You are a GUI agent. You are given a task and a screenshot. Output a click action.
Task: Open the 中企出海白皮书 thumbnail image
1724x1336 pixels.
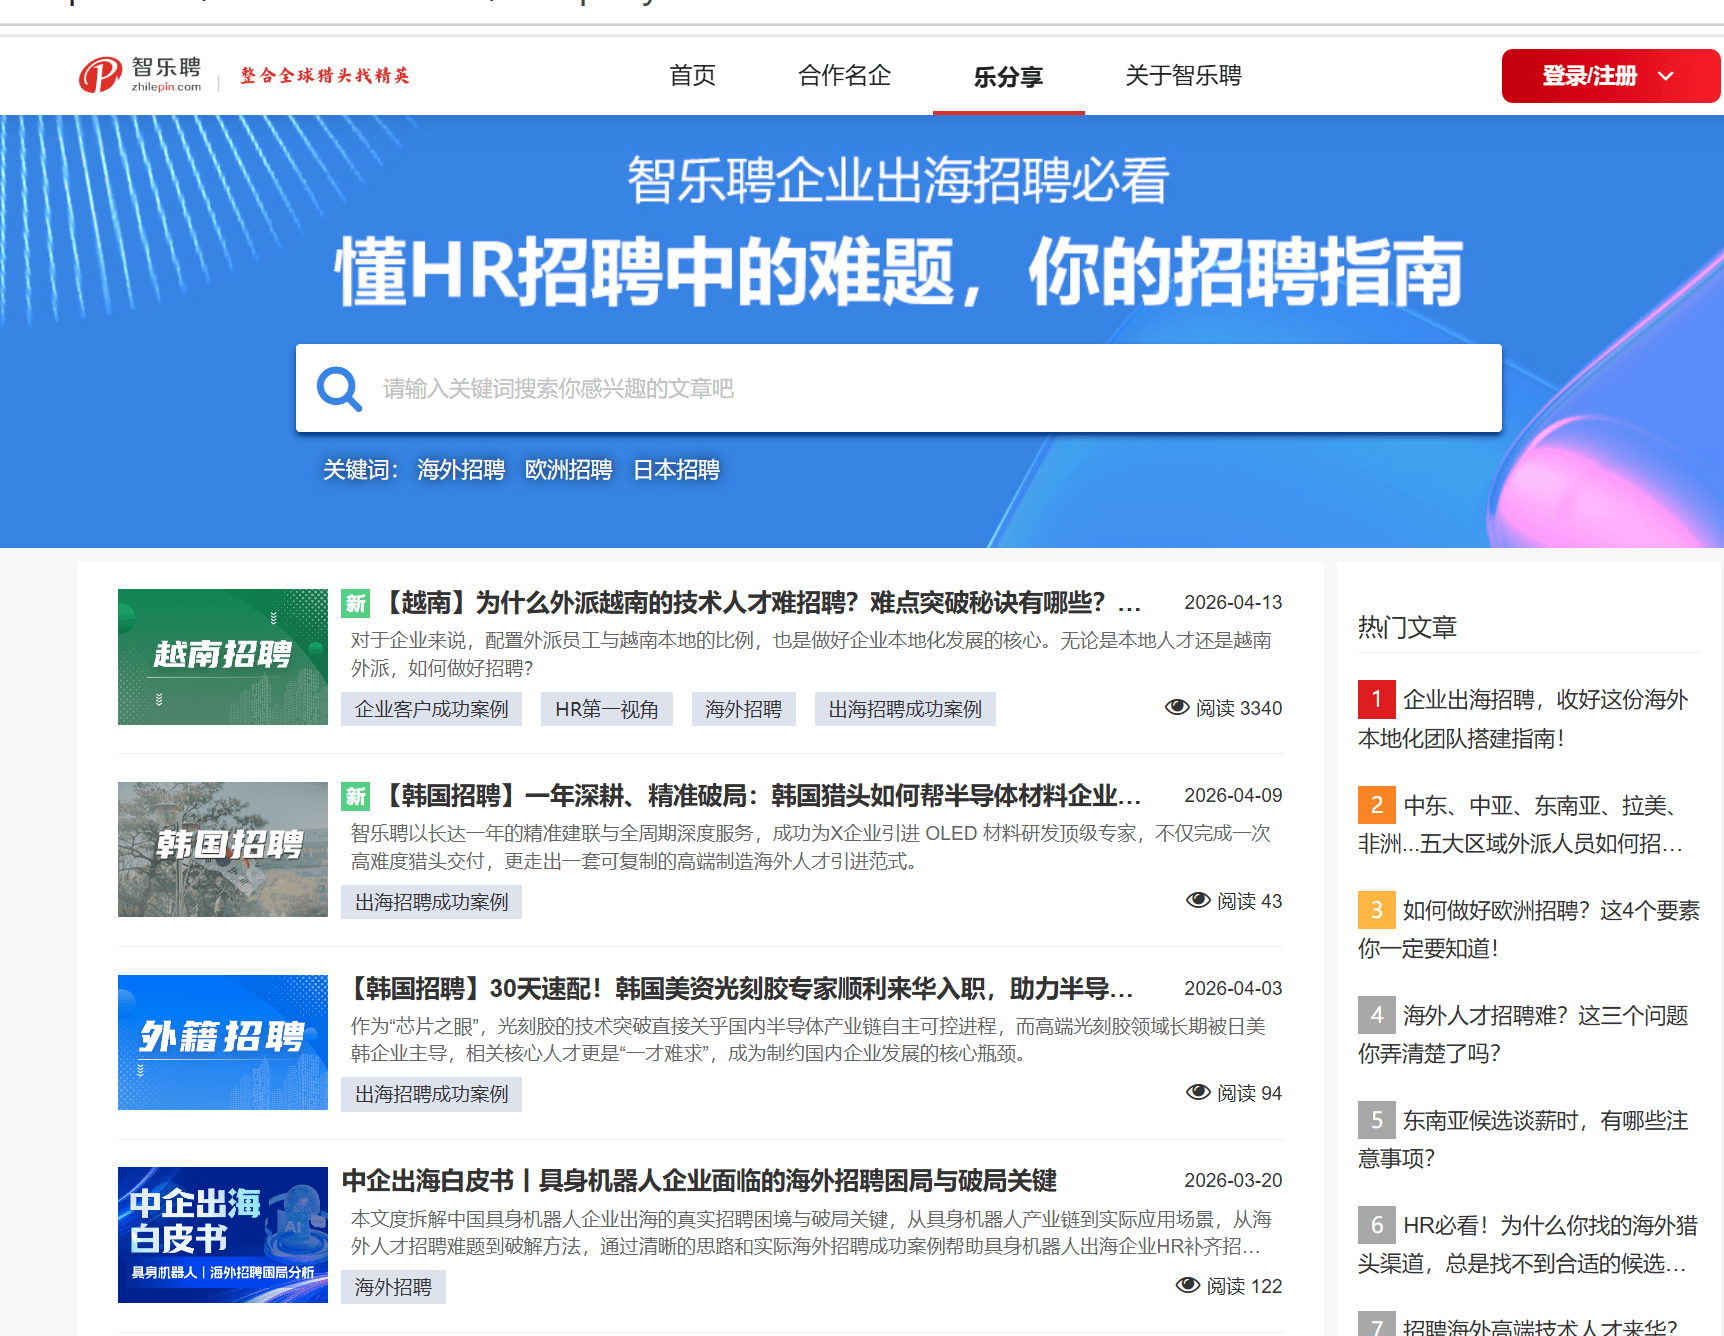click(x=223, y=1235)
